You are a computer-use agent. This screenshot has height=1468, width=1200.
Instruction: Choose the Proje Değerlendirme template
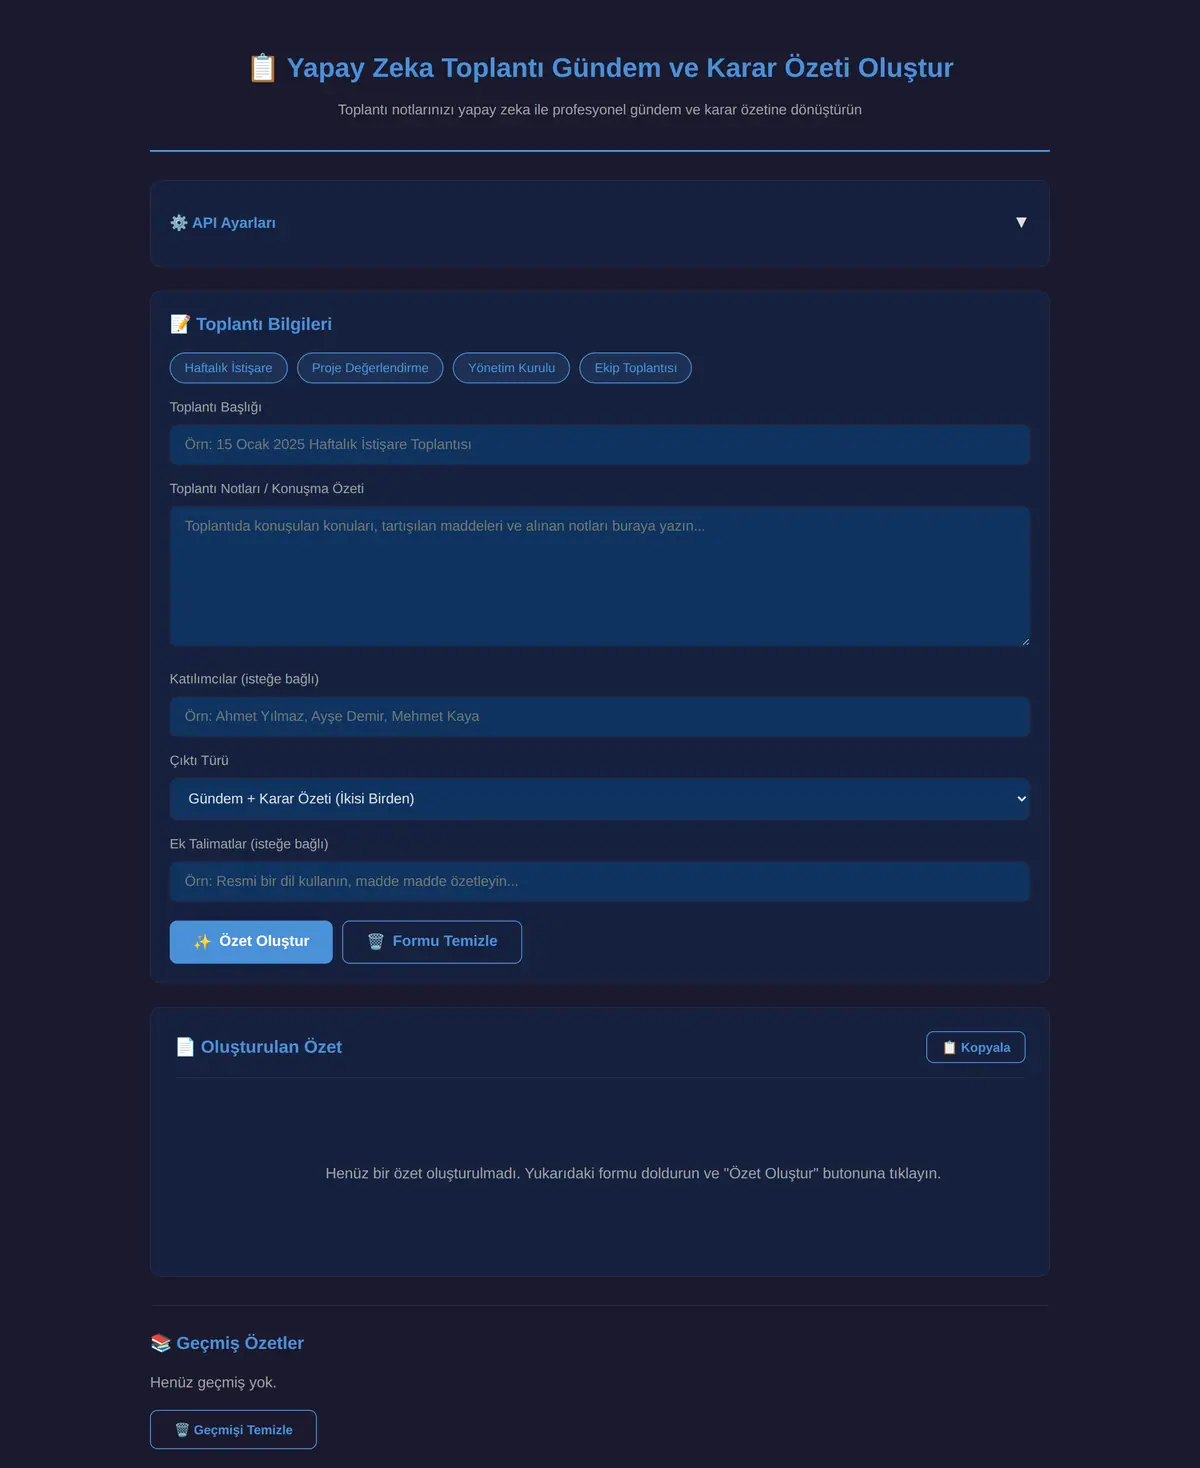tap(370, 368)
